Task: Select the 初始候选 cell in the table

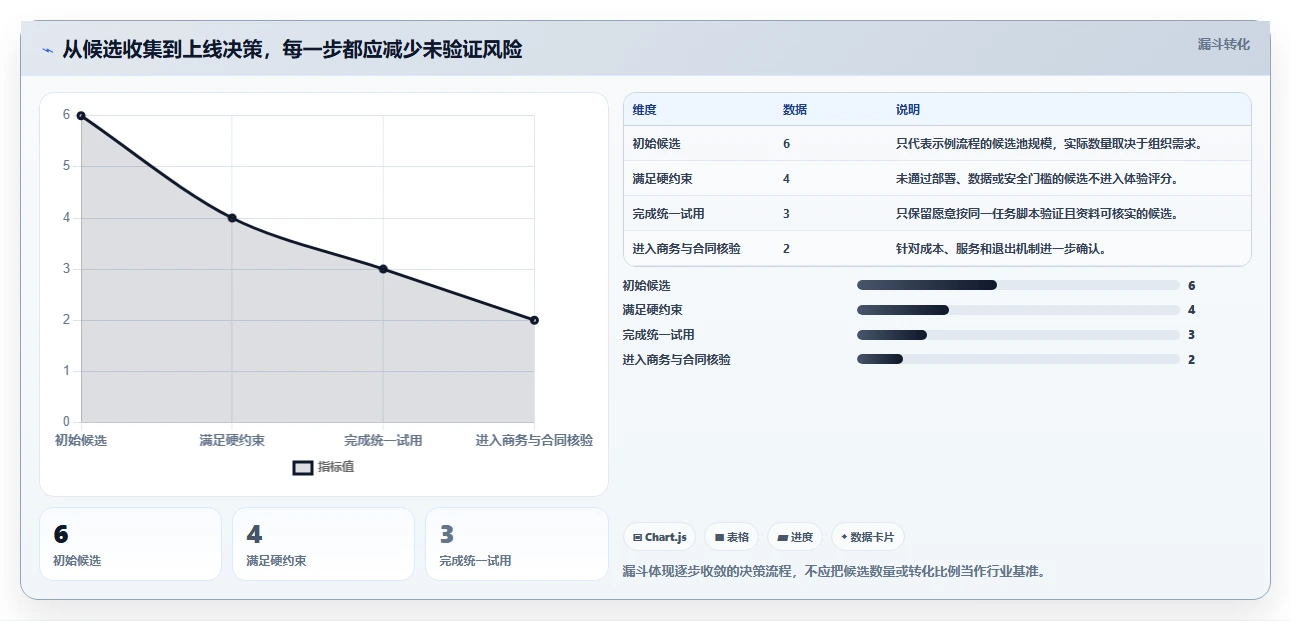Action: click(657, 144)
